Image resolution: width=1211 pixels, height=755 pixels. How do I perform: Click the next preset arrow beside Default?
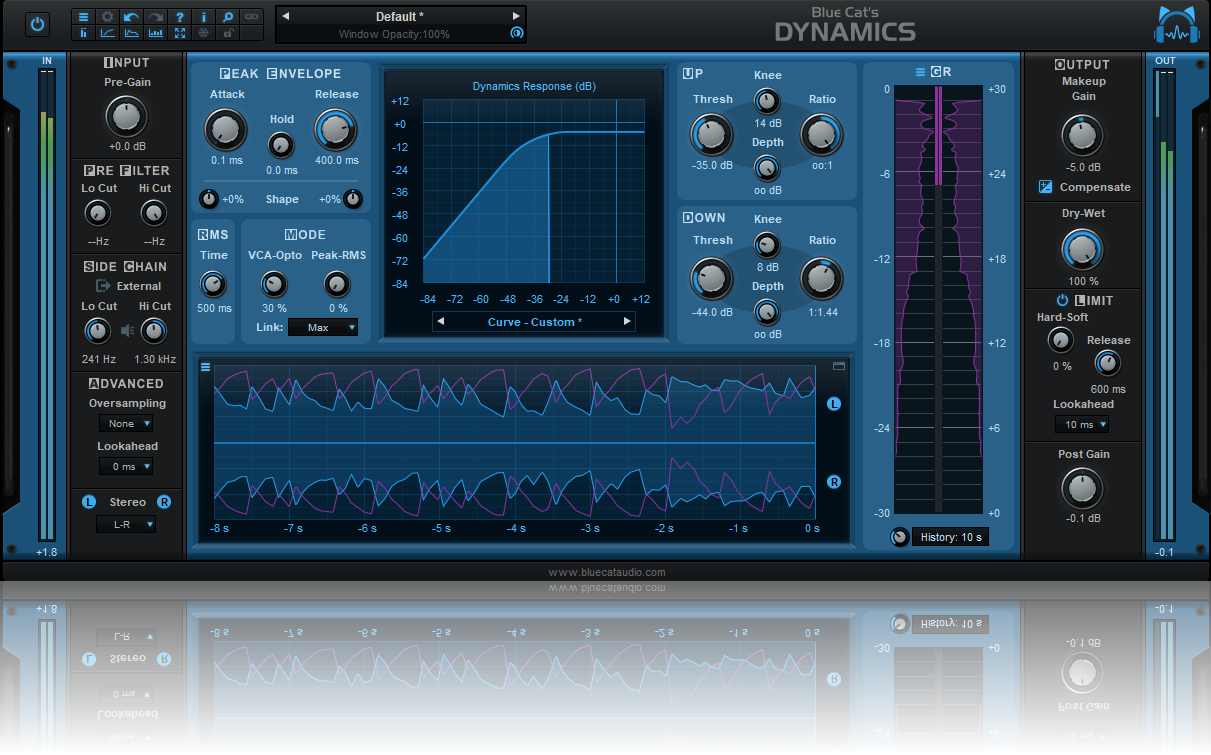click(x=516, y=15)
